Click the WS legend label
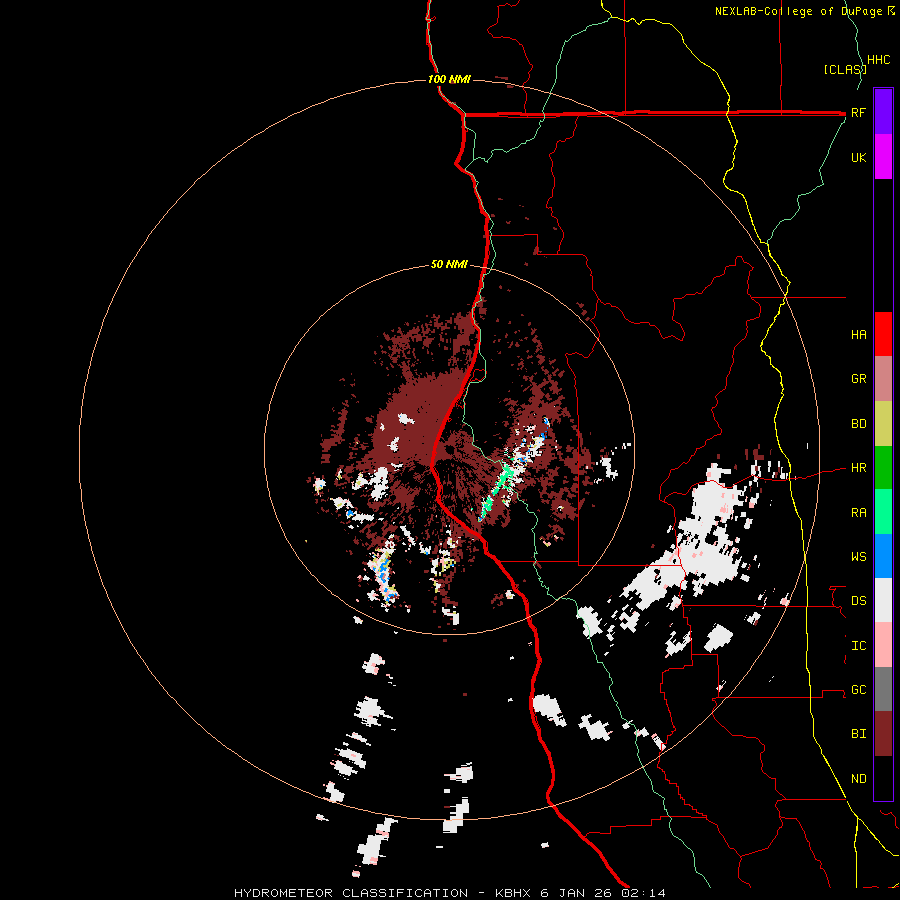This screenshot has height=900, width=900. click(x=858, y=557)
